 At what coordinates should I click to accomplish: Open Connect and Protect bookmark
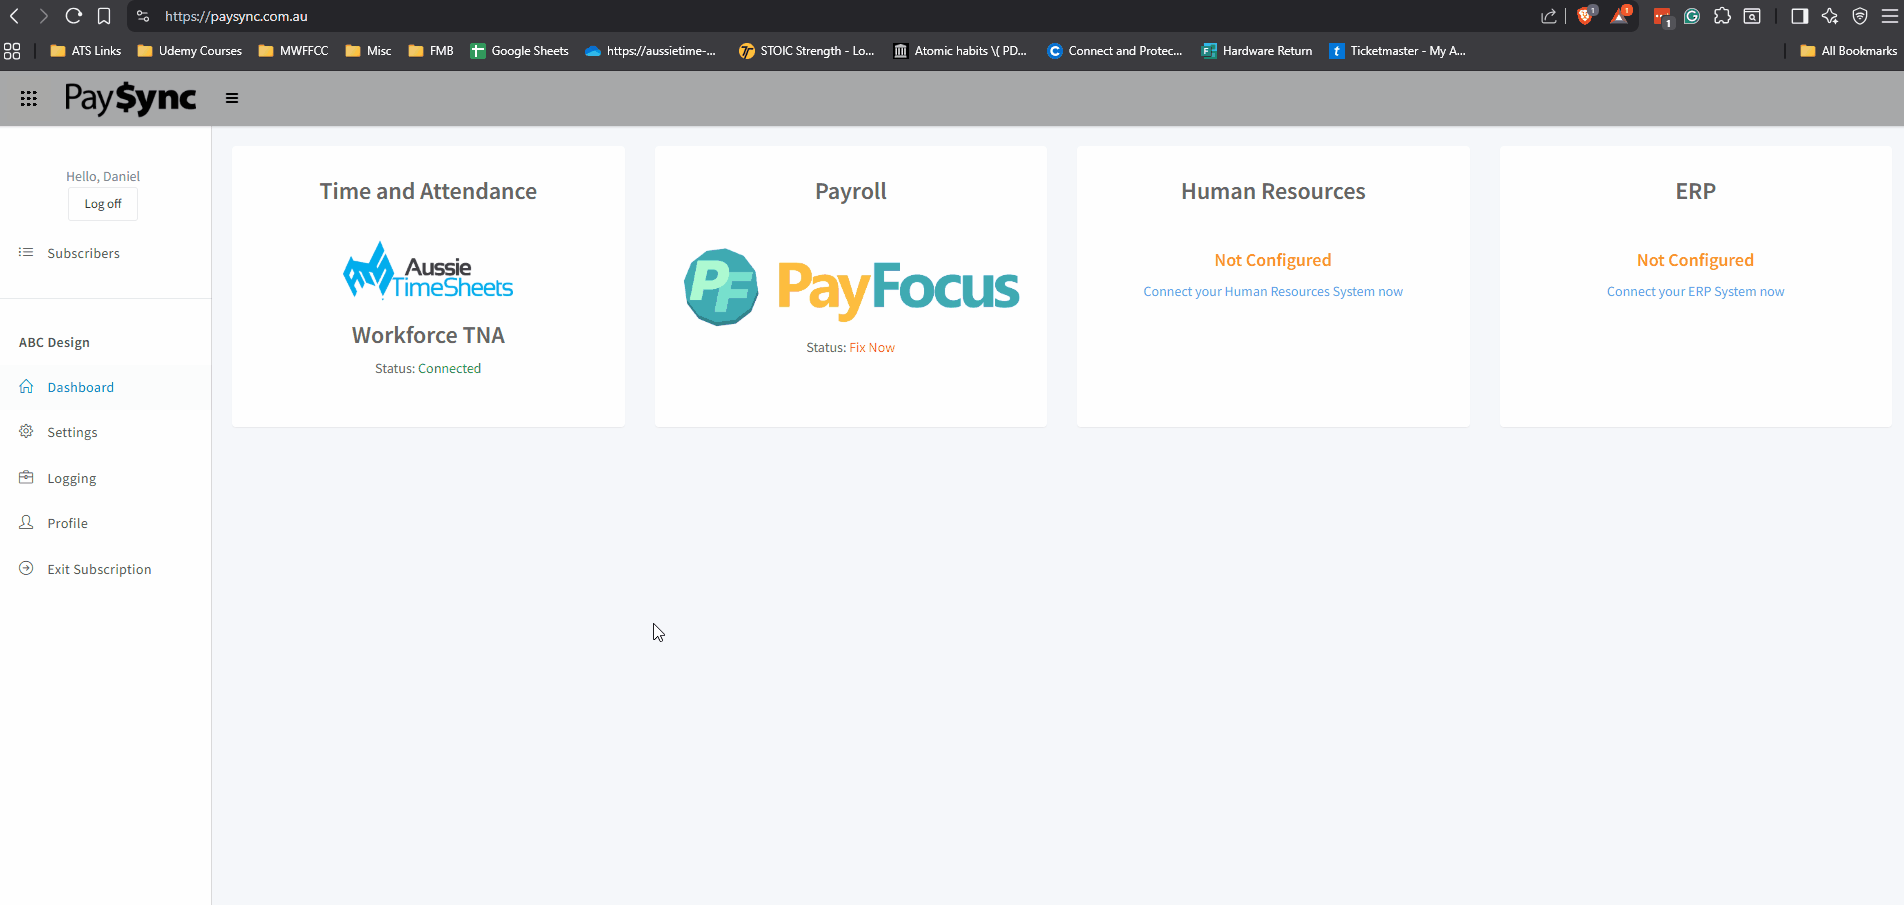(x=1115, y=51)
